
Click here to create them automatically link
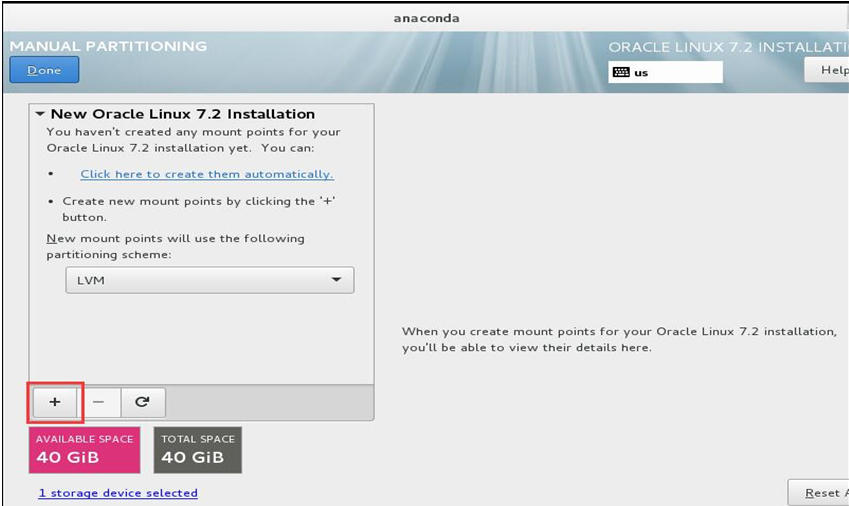(x=207, y=174)
